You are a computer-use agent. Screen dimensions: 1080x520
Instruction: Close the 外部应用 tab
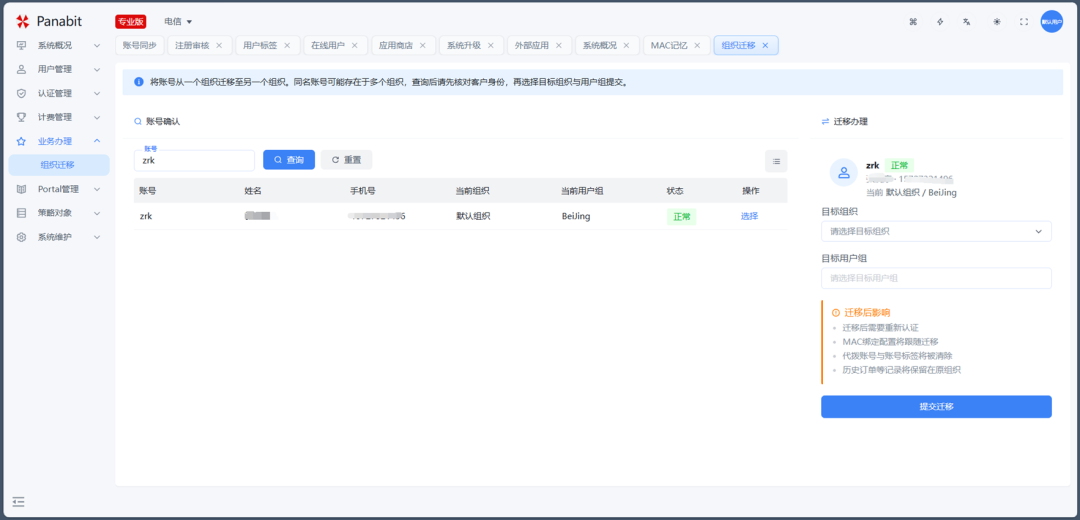559,45
